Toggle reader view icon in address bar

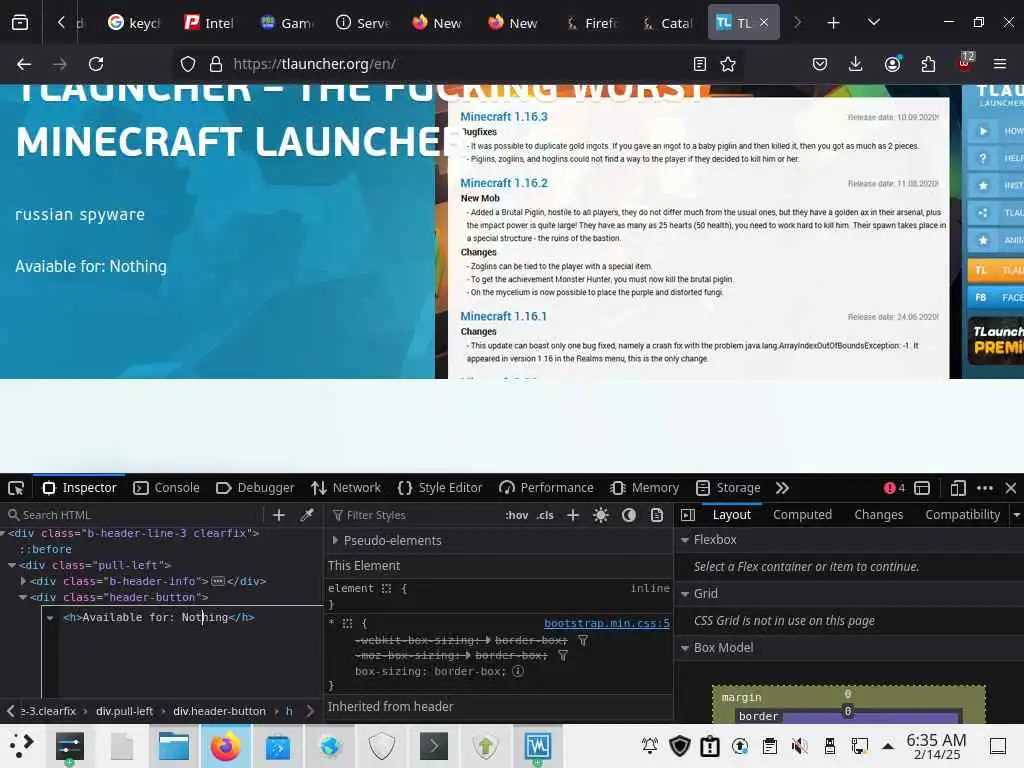[699, 64]
